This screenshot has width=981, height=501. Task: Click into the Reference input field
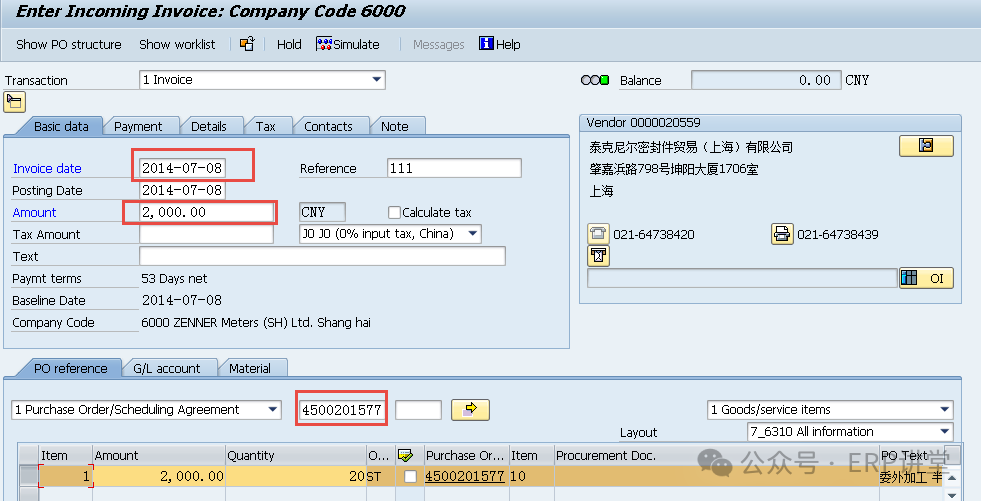[x=454, y=168]
